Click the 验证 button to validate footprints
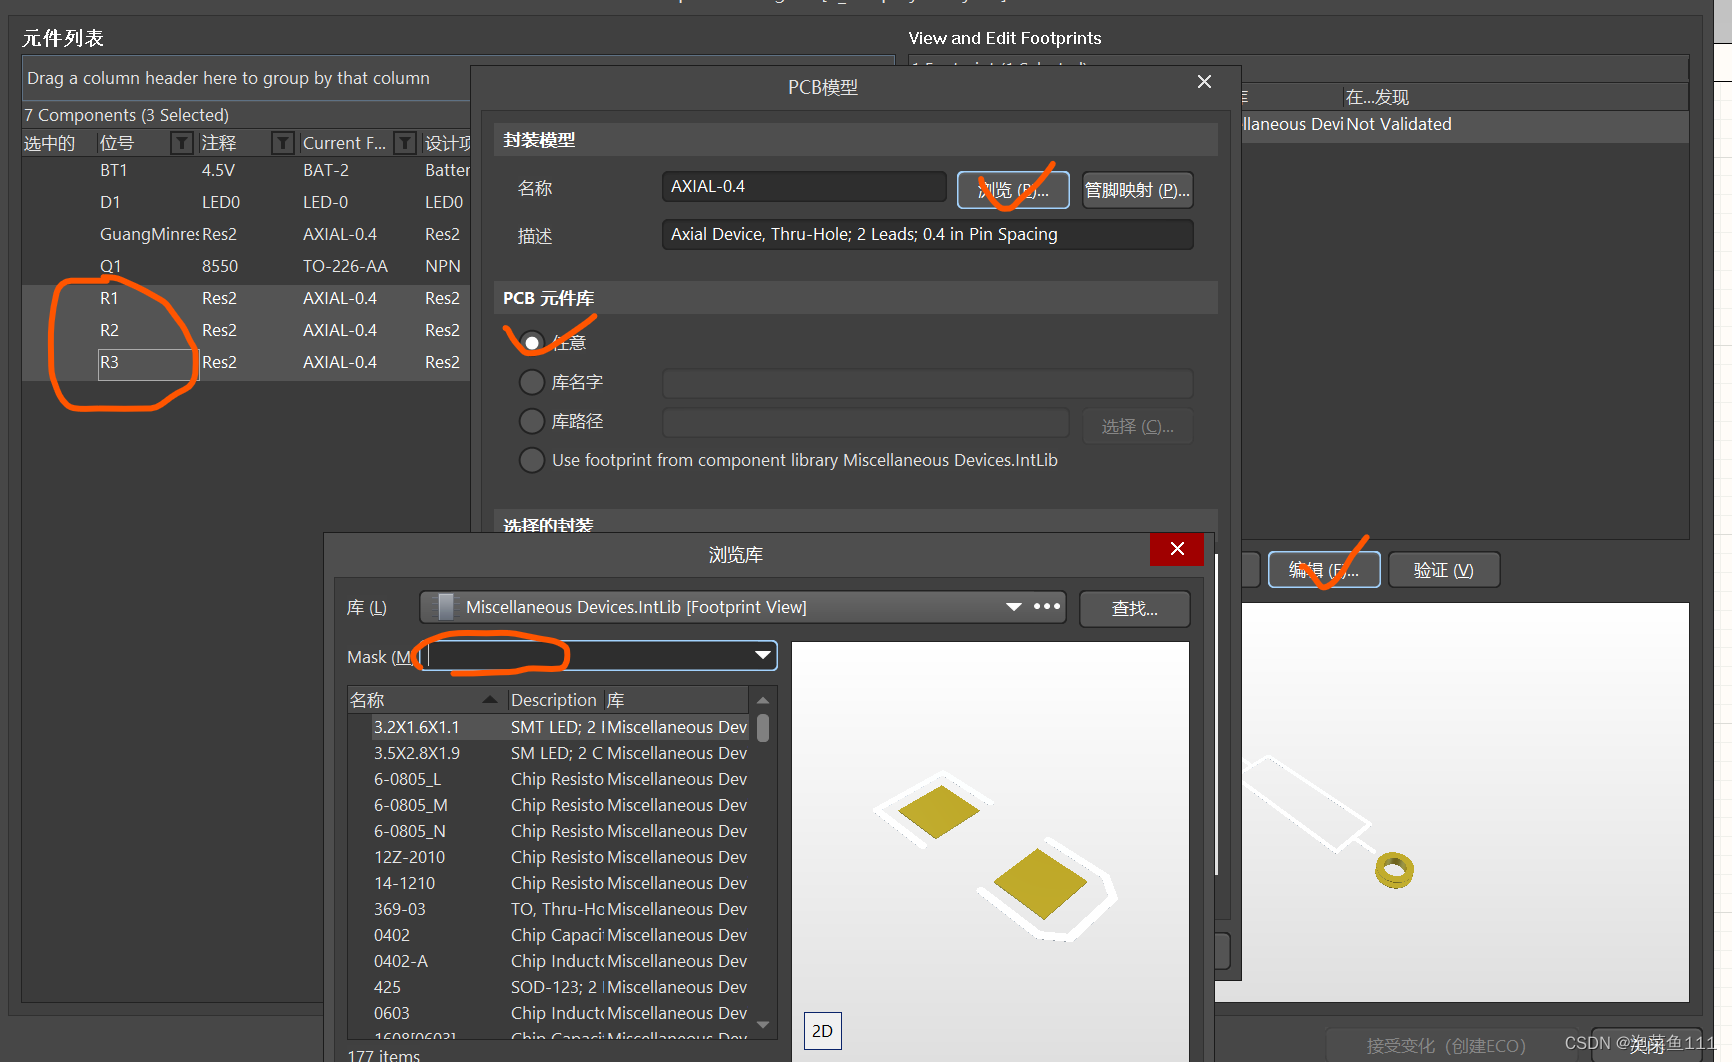Viewport: 1732px width, 1062px height. click(1443, 569)
